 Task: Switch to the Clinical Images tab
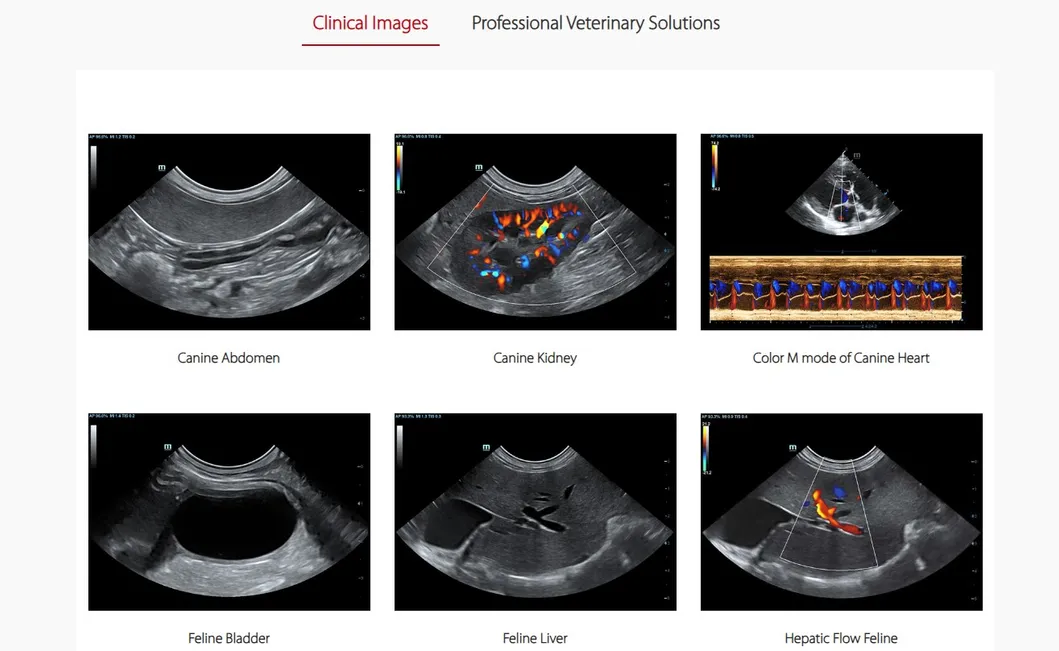pos(370,22)
